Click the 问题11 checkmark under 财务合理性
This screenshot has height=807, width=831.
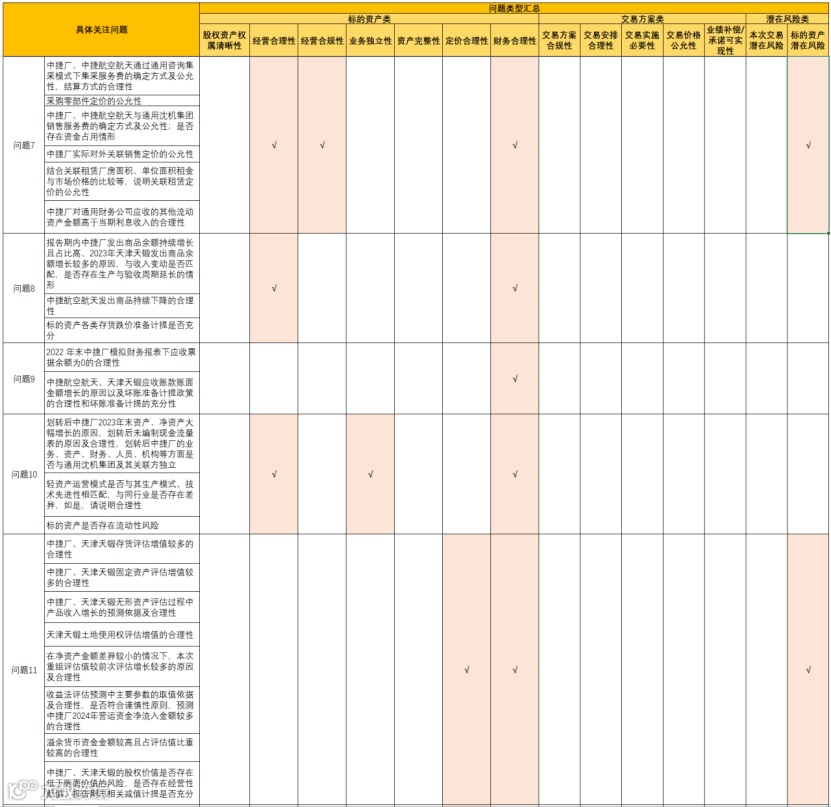pyautogui.click(x=515, y=670)
